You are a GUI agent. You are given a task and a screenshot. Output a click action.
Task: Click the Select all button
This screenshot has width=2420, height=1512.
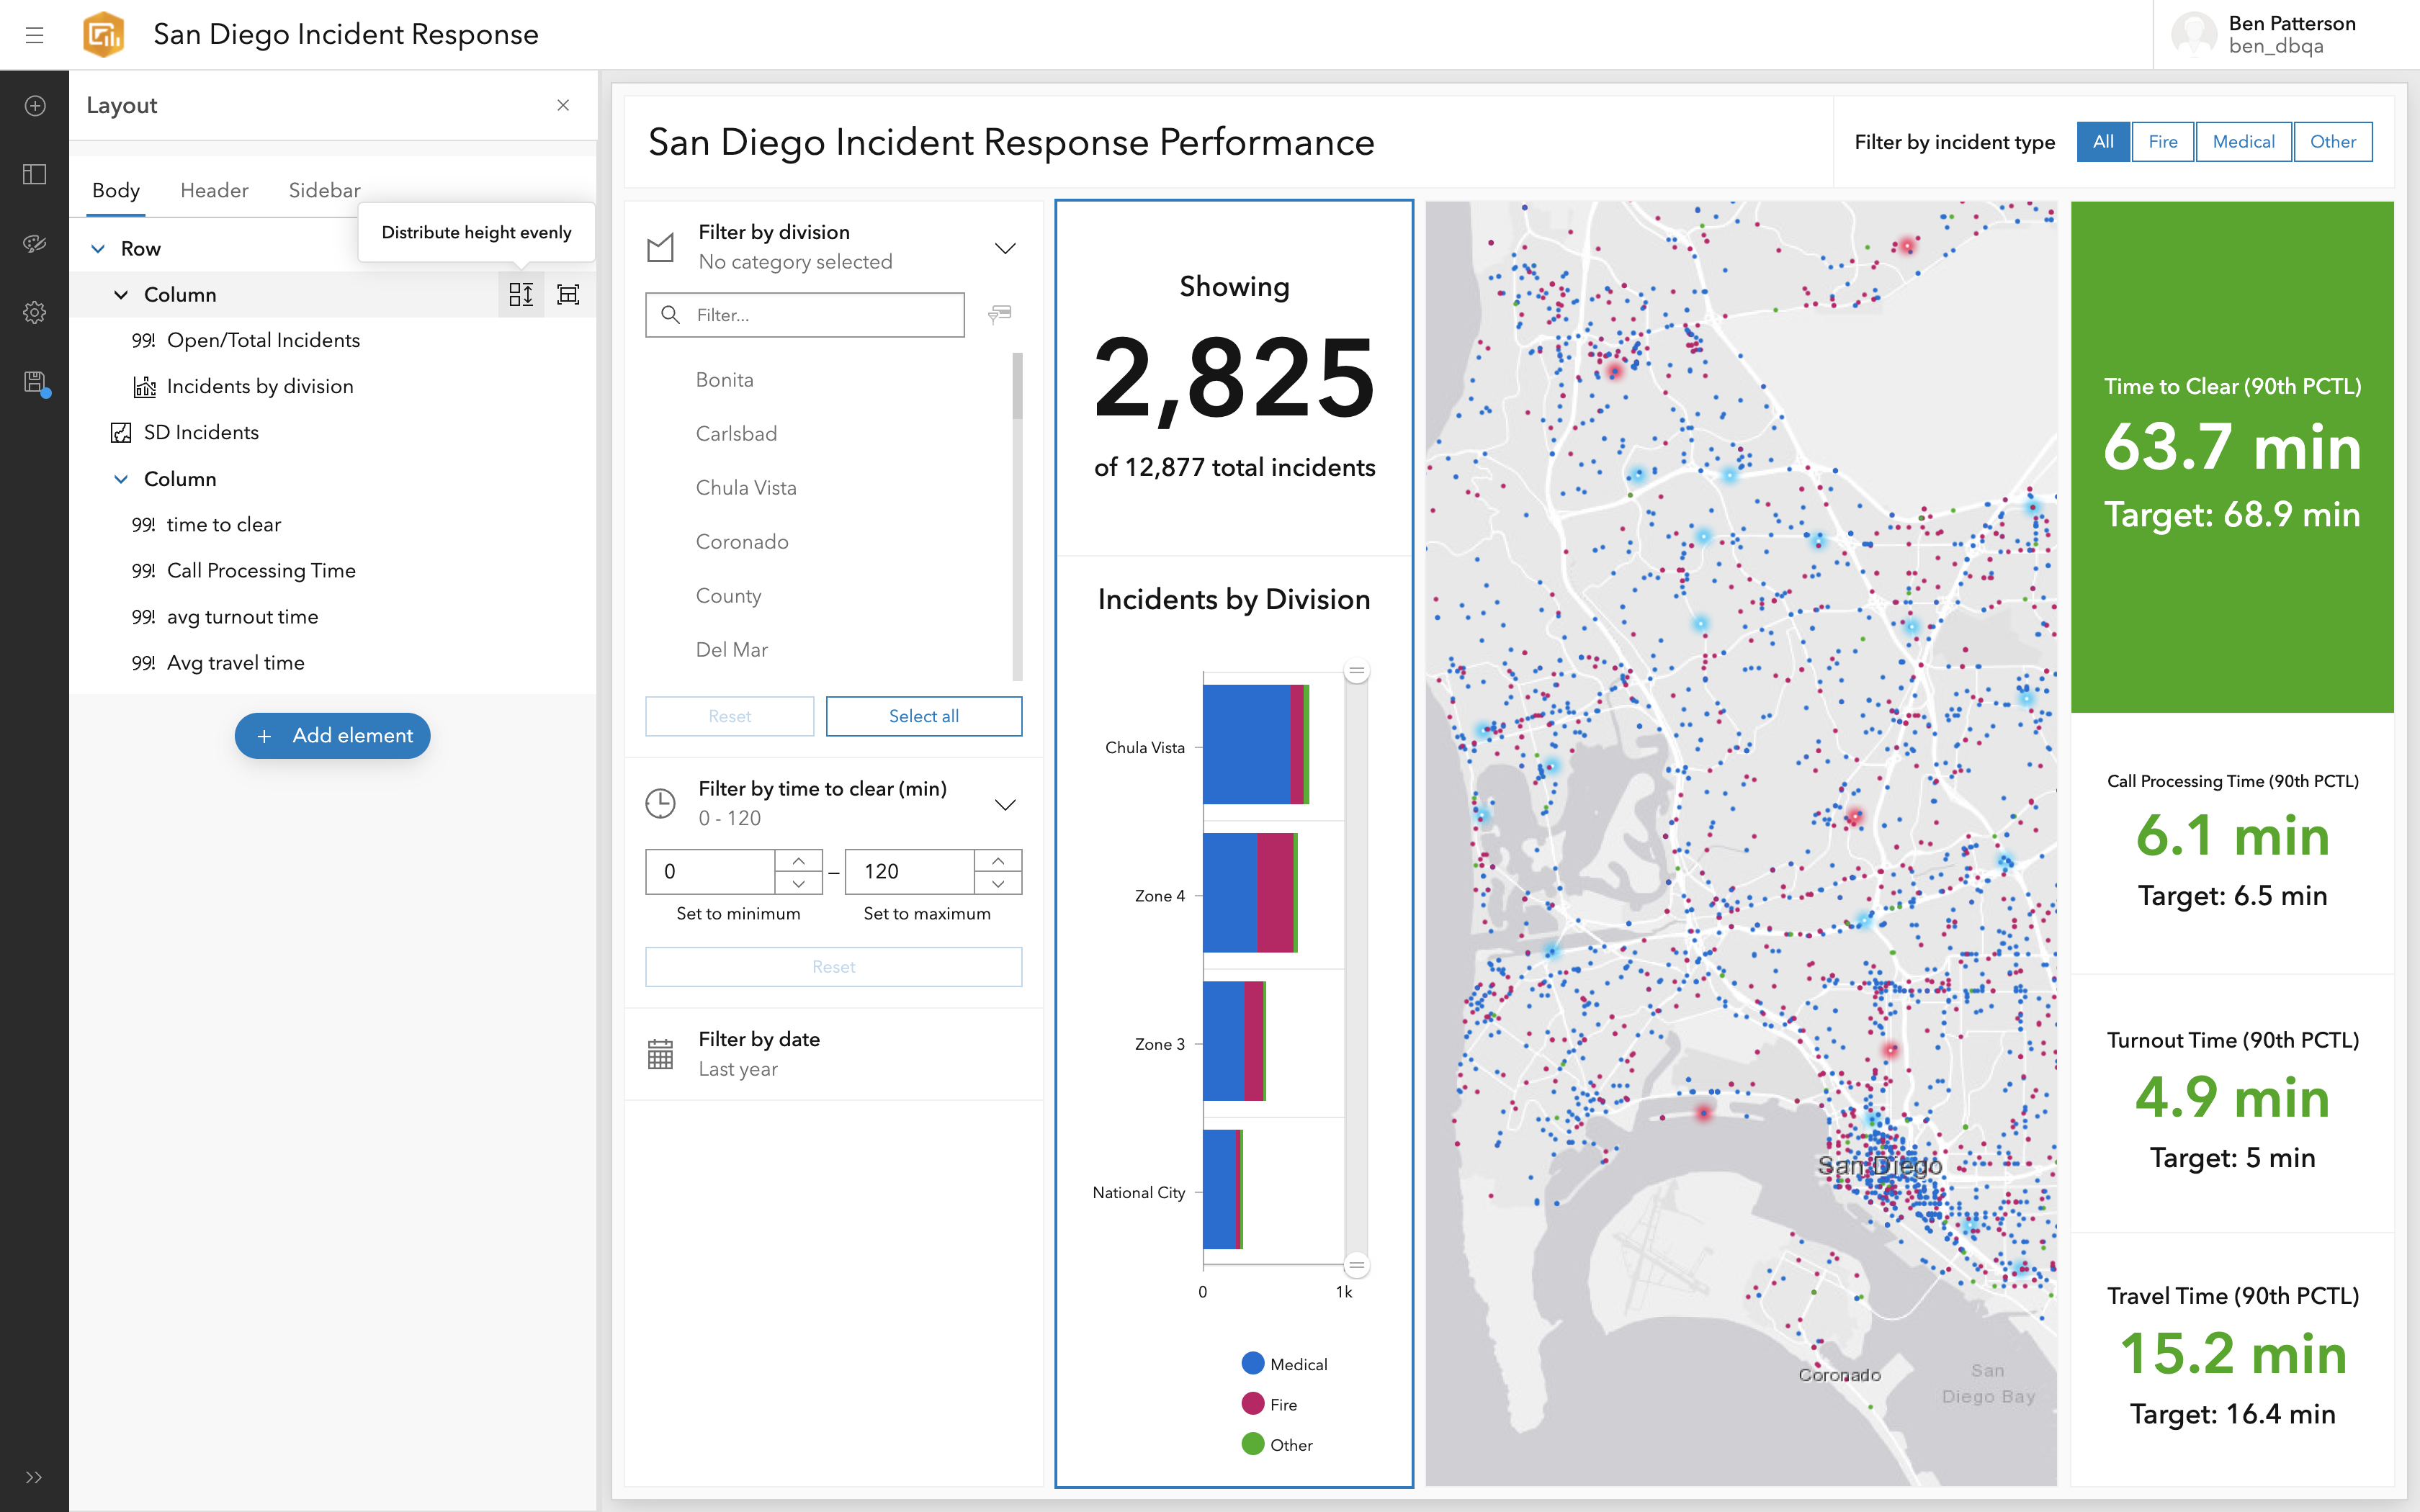point(923,716)
